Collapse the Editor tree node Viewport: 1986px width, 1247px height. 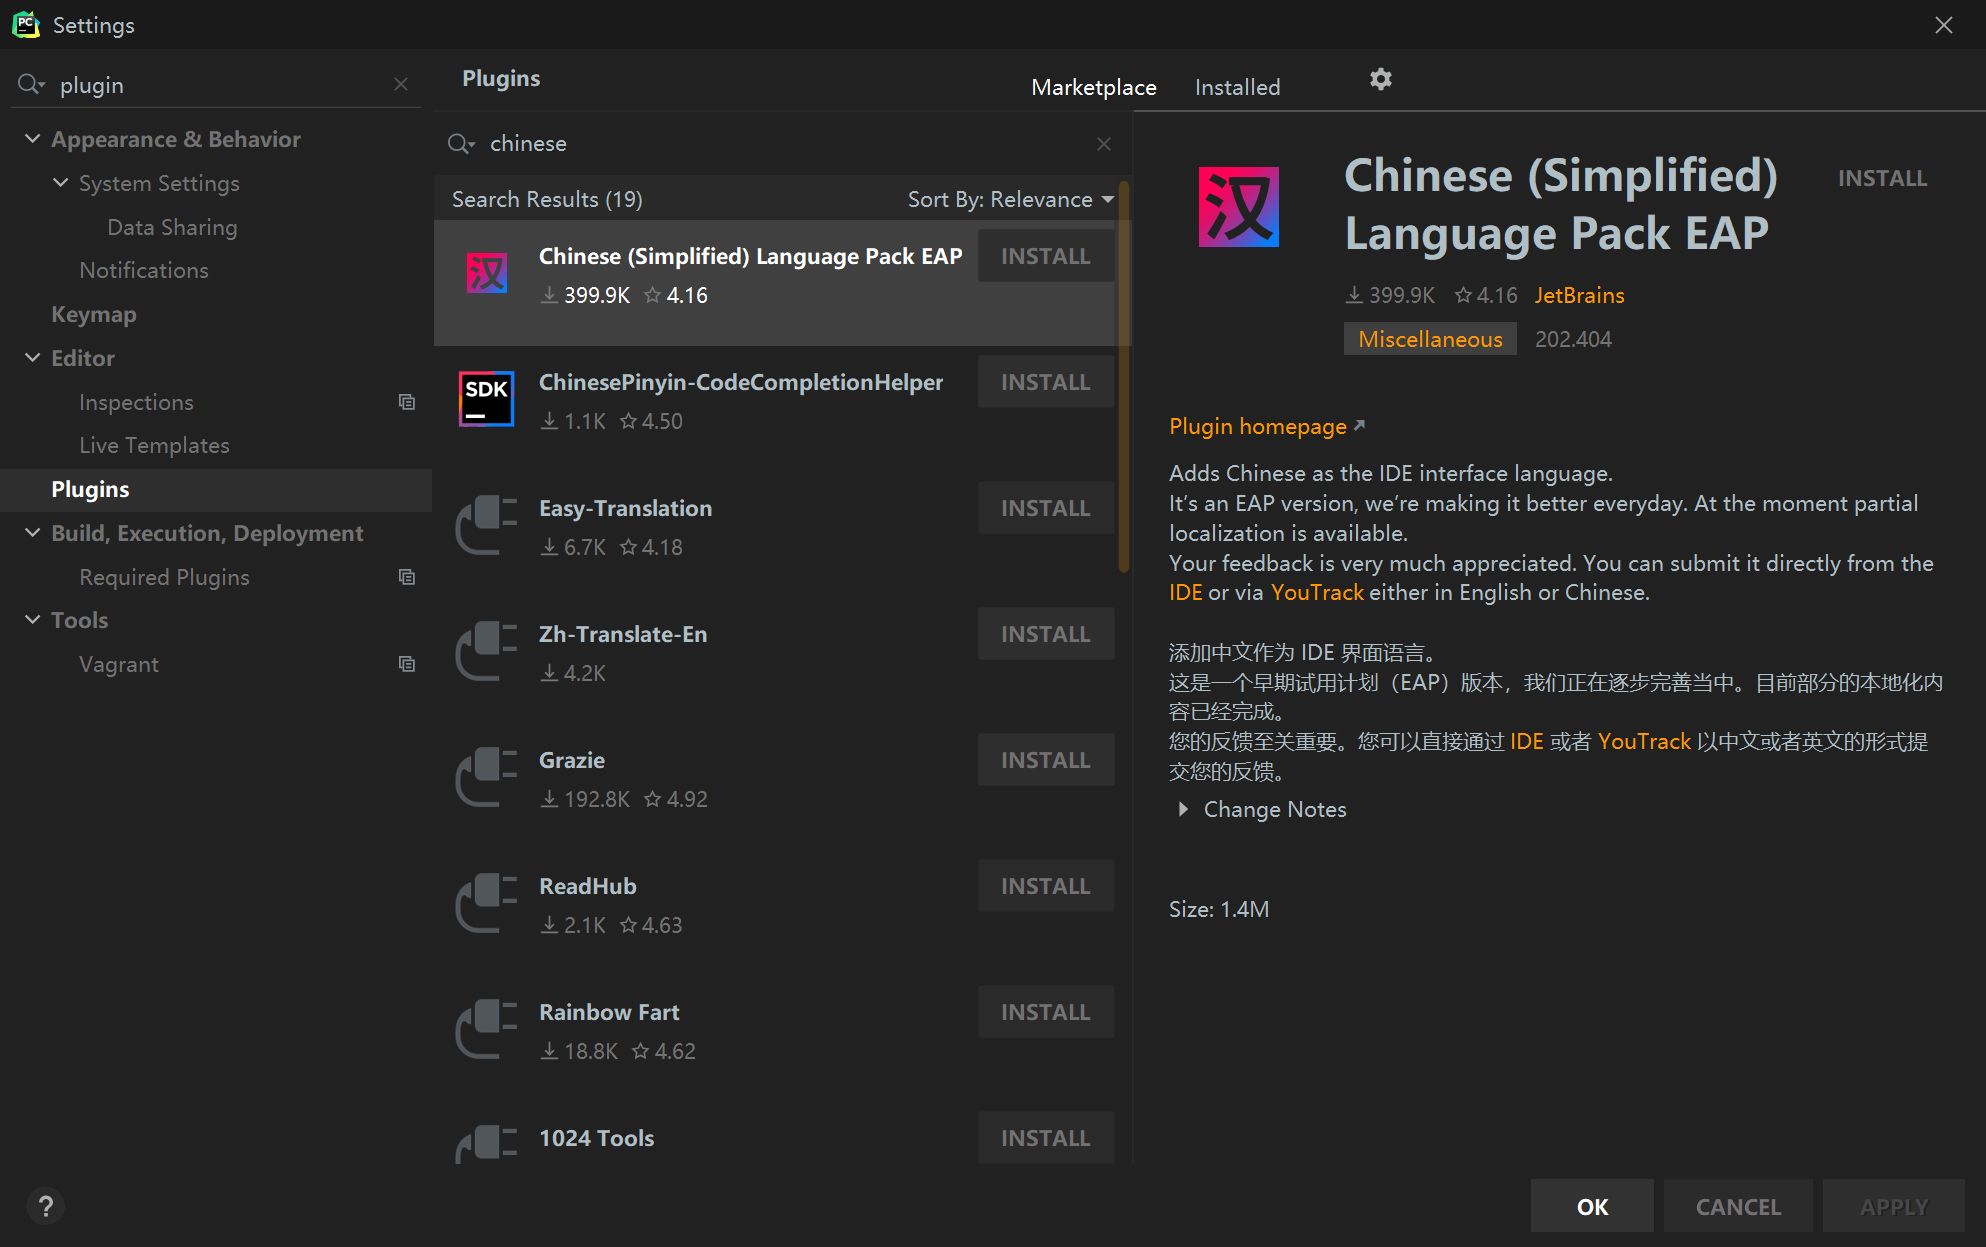pyautogui.click(x=33, y=358)
